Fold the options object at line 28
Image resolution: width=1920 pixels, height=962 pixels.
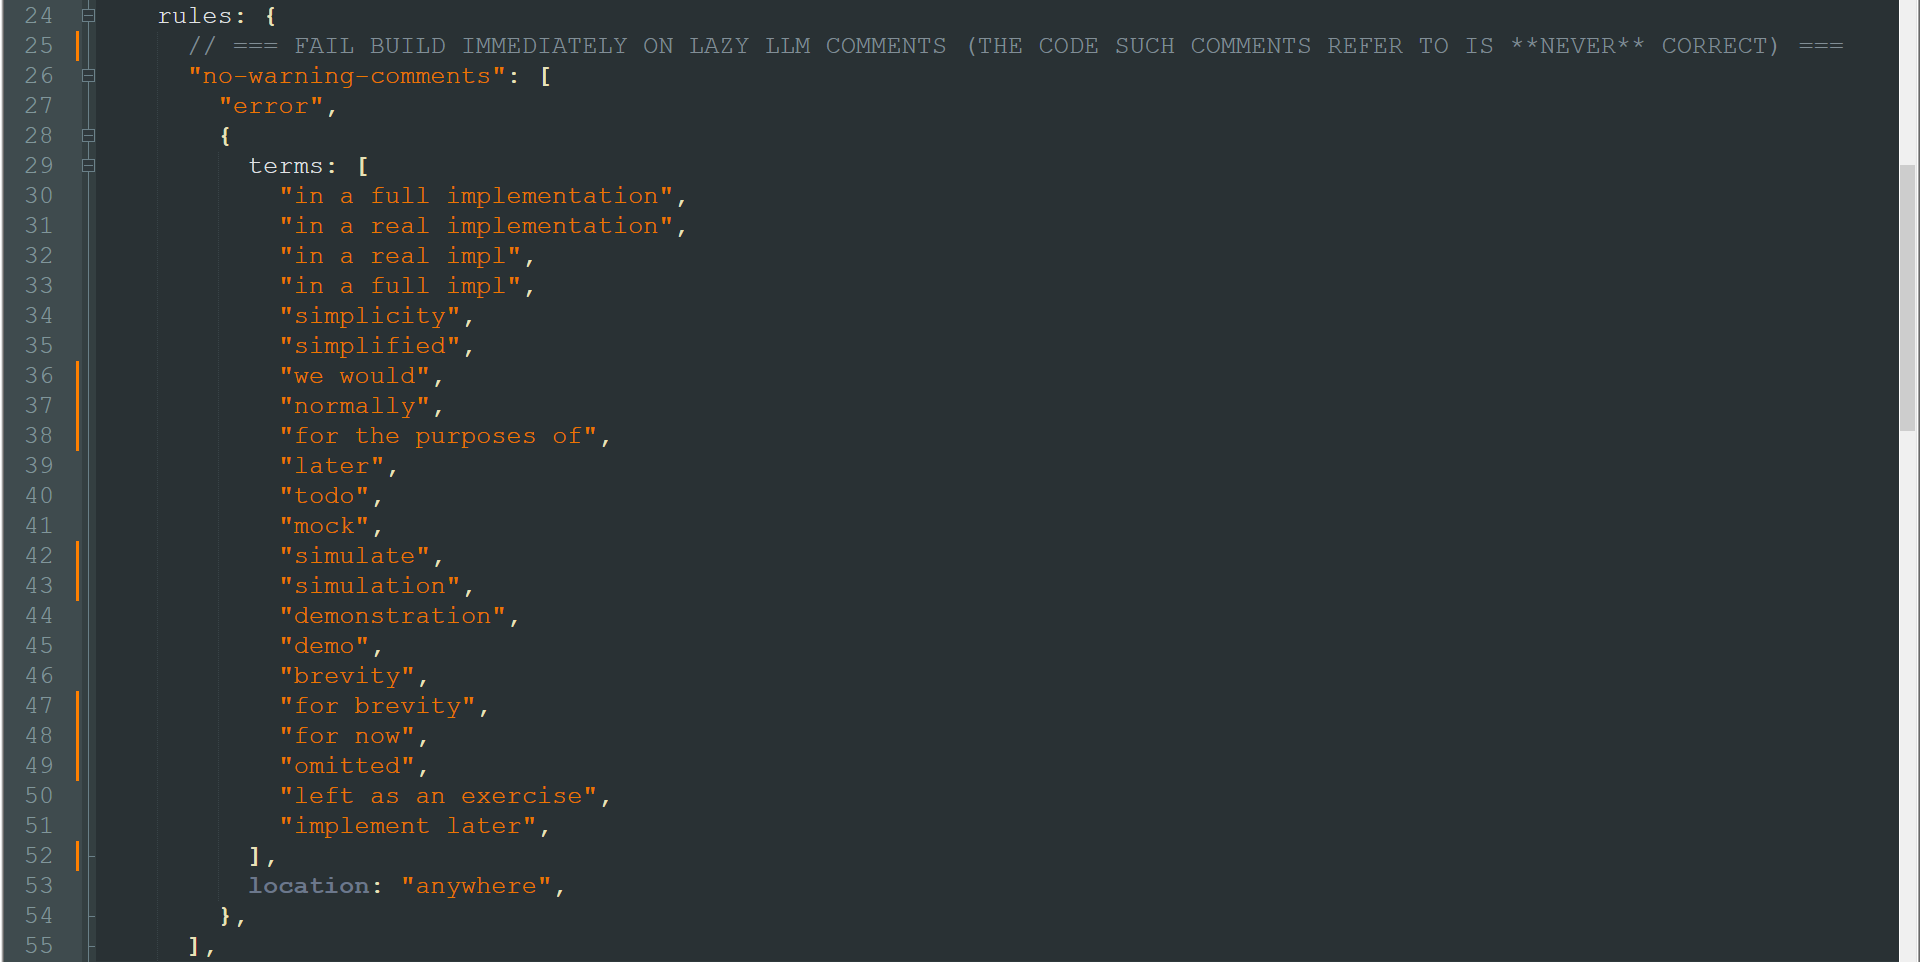point(88,136)
